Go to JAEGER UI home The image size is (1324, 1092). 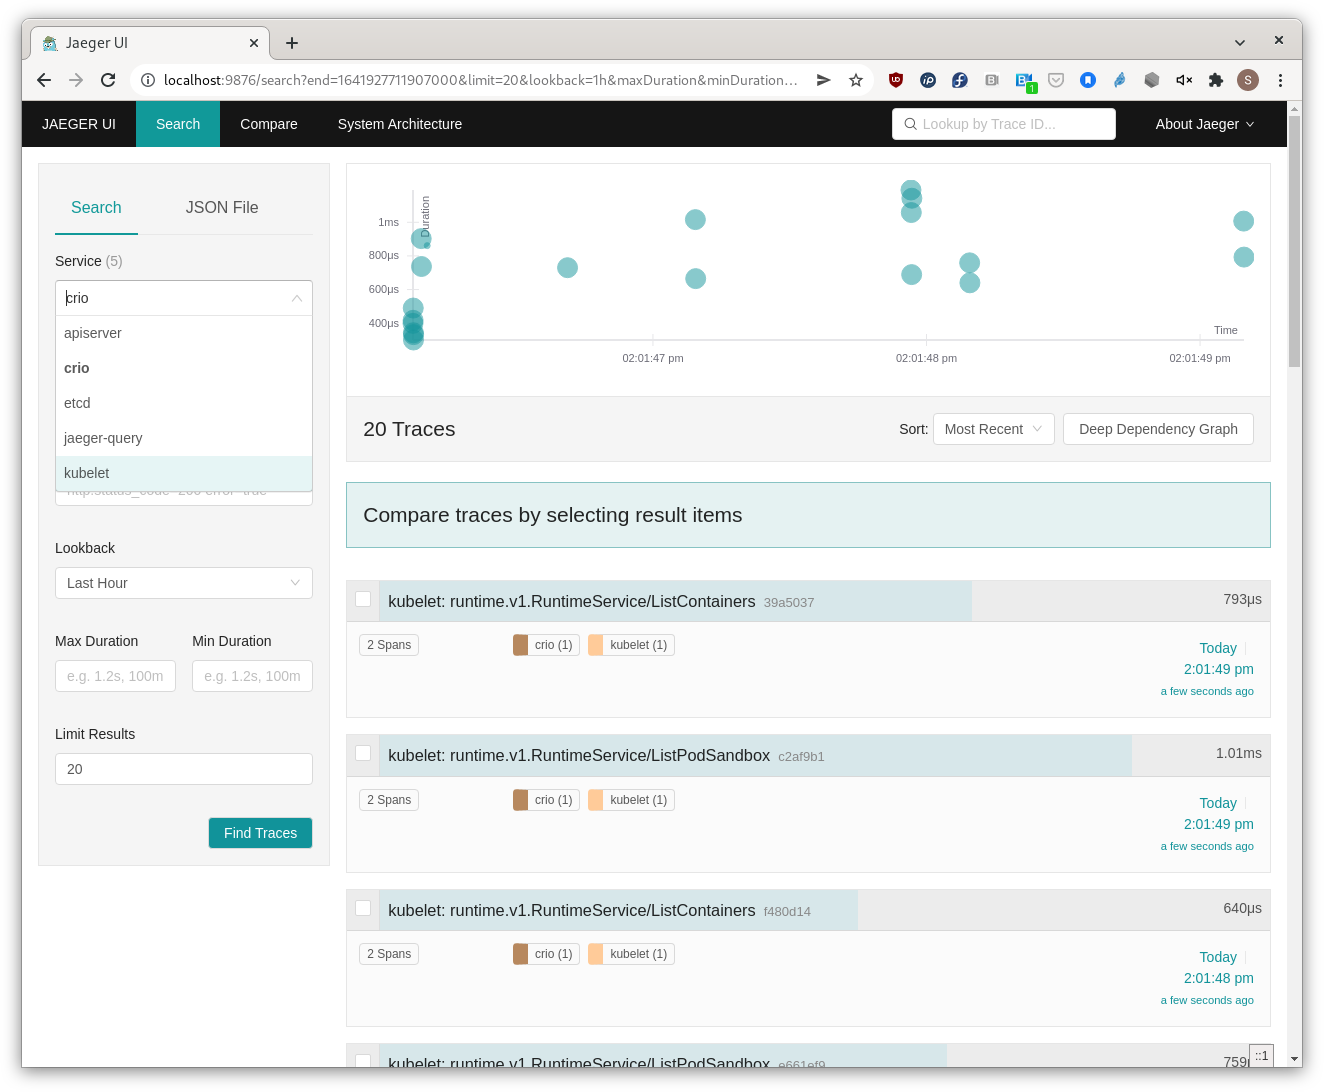click(x=79, y=124)
